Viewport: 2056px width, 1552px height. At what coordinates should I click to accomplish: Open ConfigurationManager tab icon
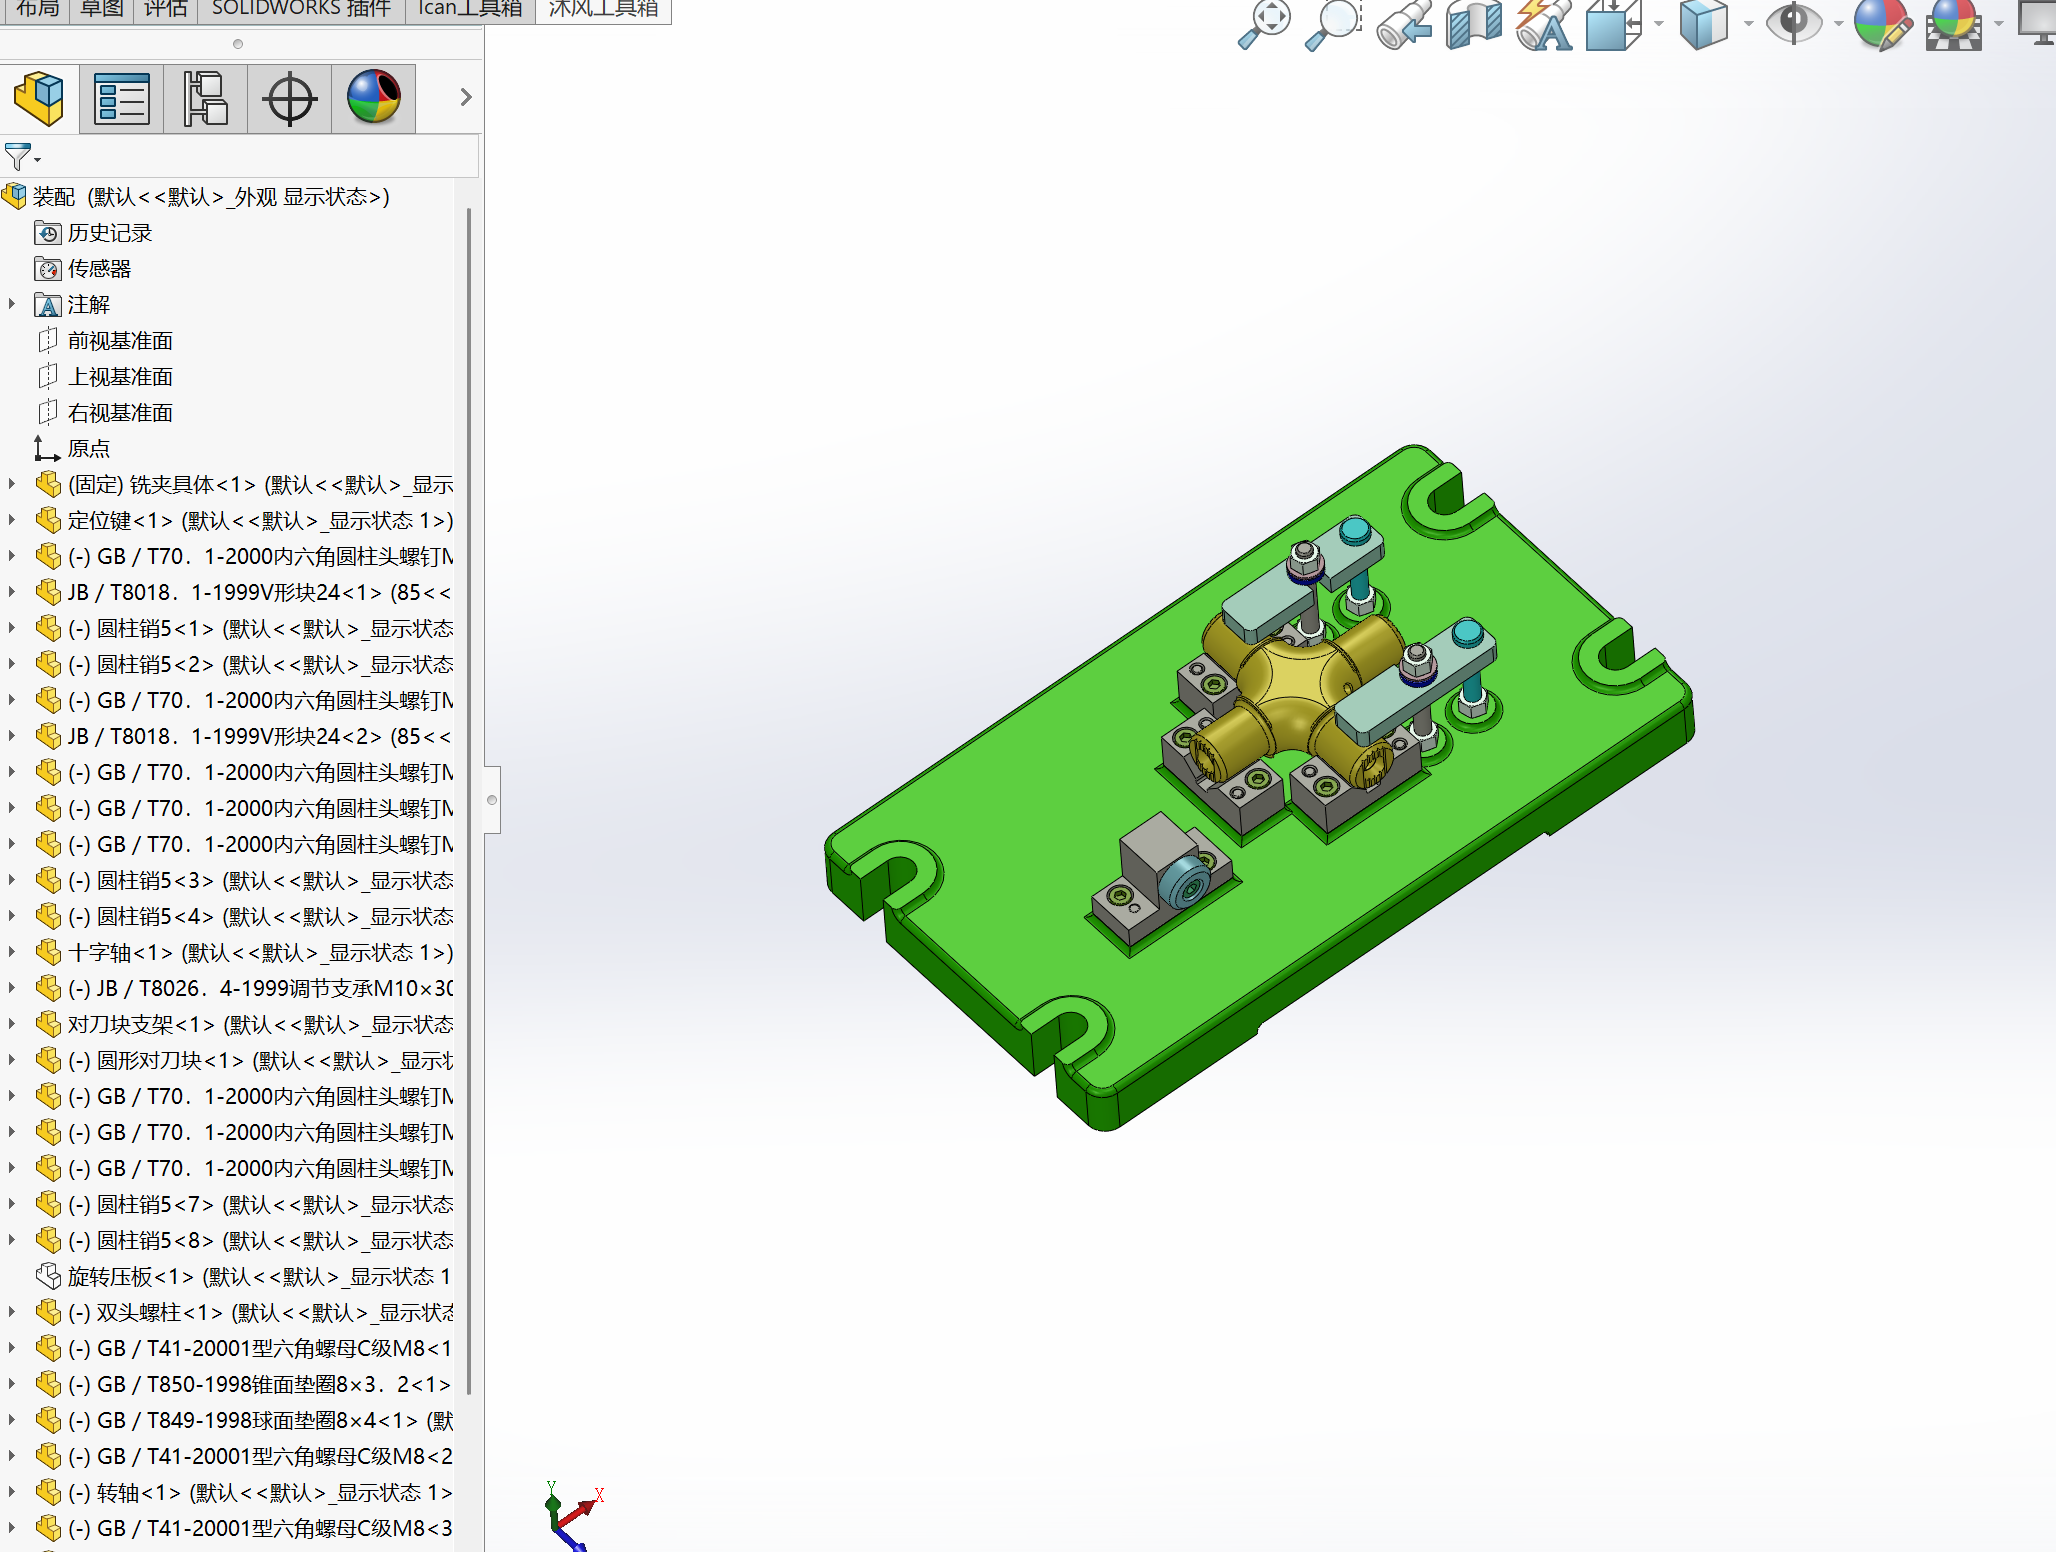coord(205,98)
